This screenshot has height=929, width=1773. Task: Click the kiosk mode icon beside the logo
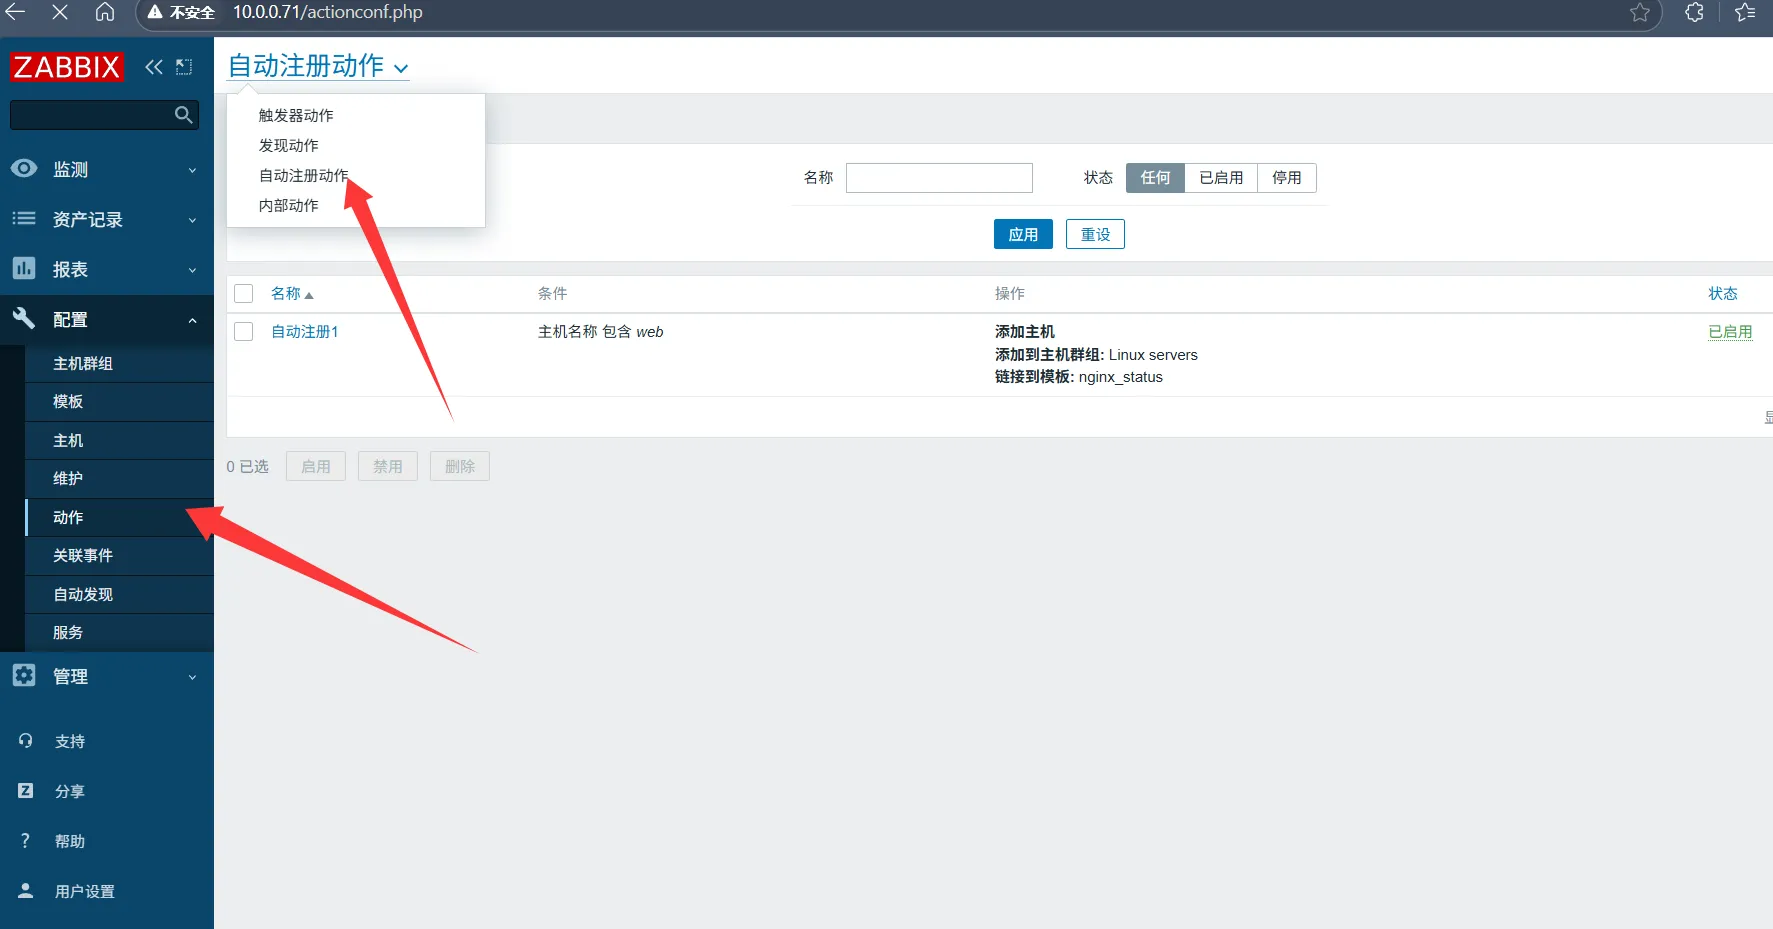(184, 67)
